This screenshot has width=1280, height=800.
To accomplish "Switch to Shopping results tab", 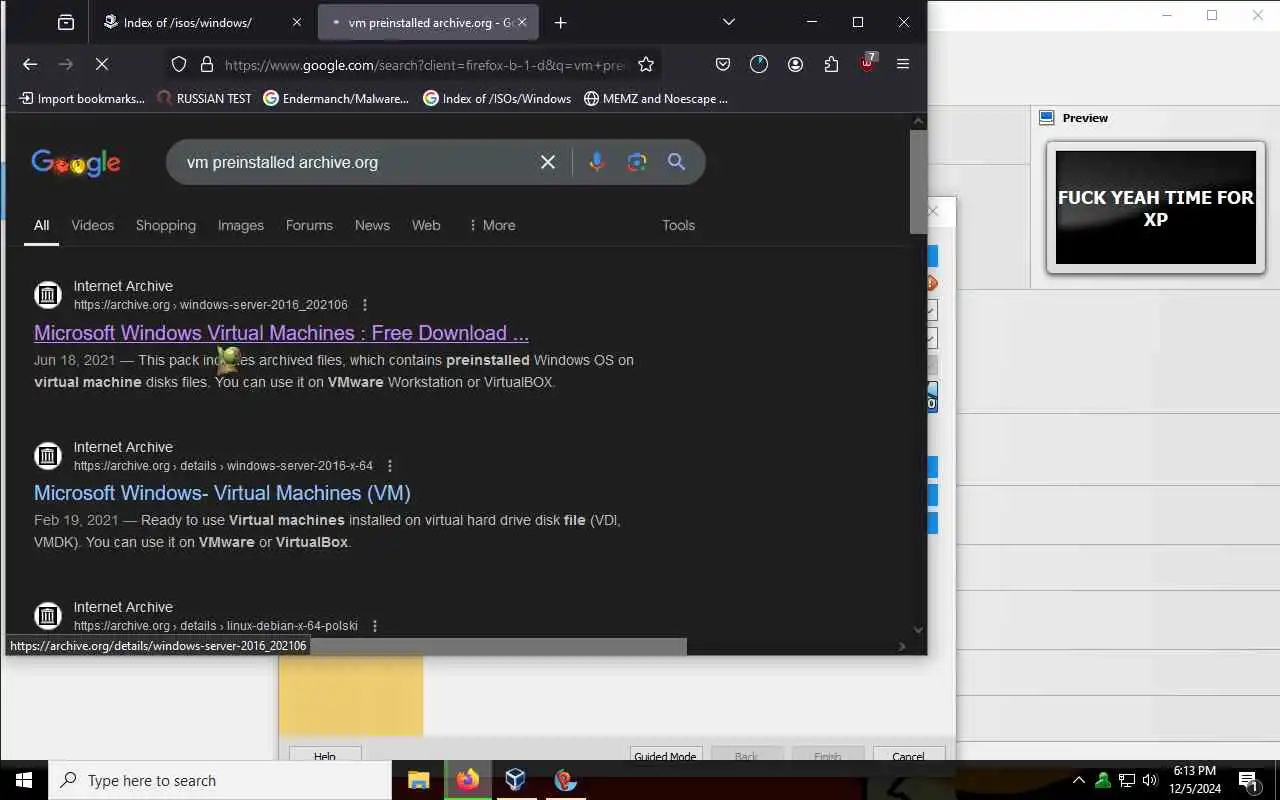I will (166, 225).
